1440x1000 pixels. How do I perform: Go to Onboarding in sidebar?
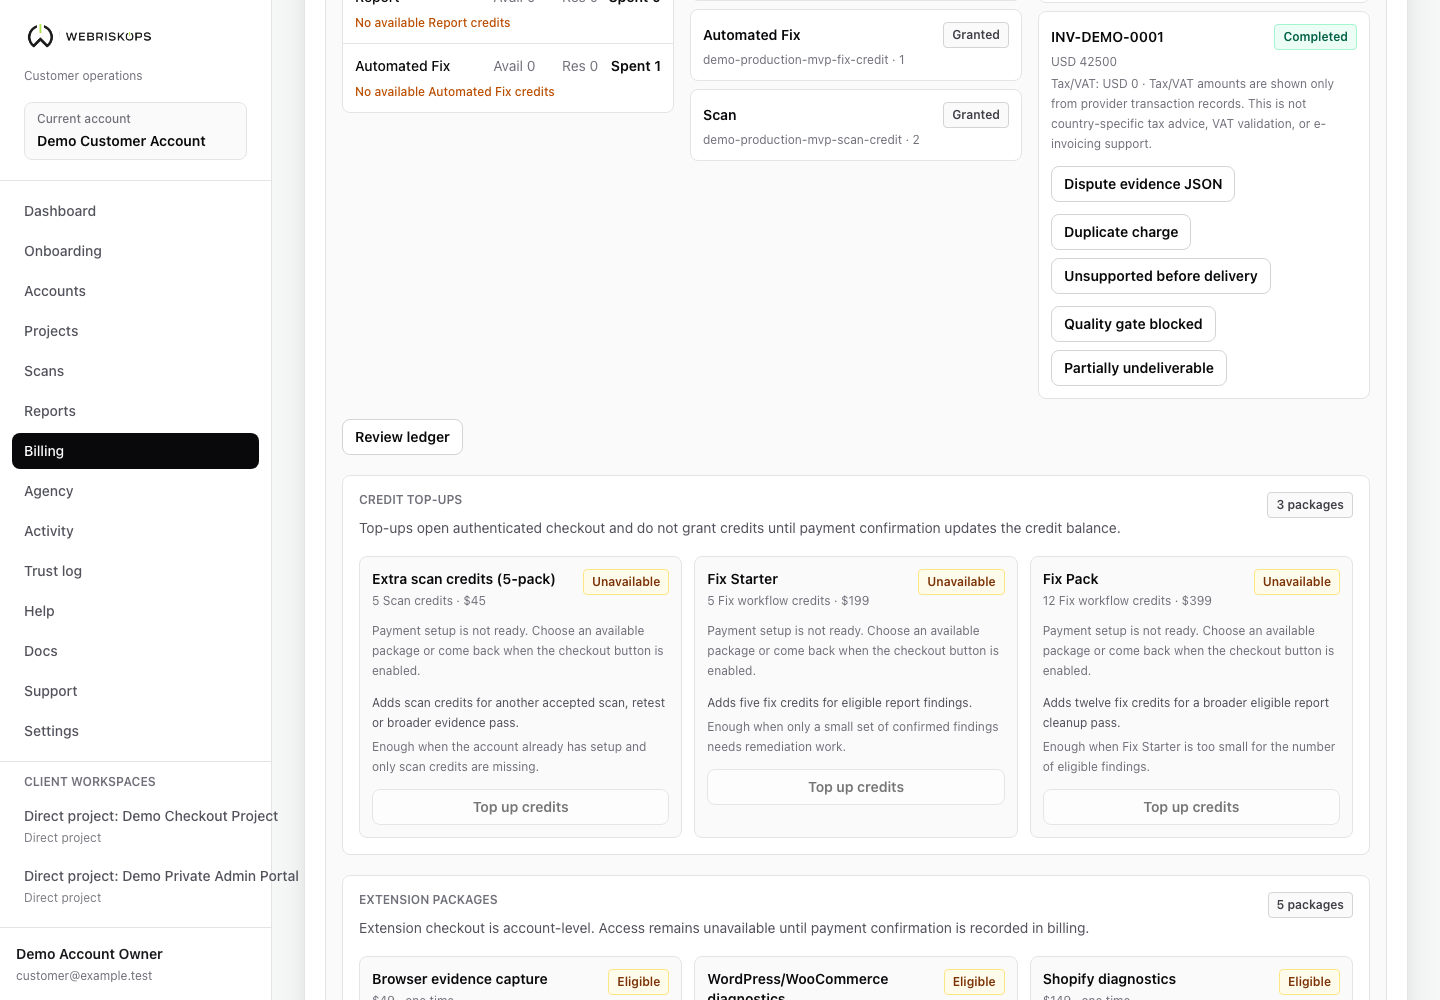135,251
